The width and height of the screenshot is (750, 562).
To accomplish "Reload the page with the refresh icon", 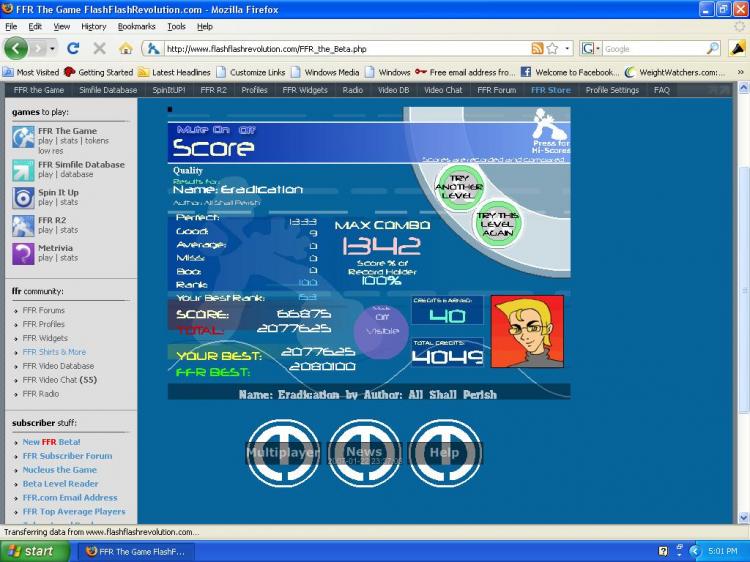I will 73,48.
